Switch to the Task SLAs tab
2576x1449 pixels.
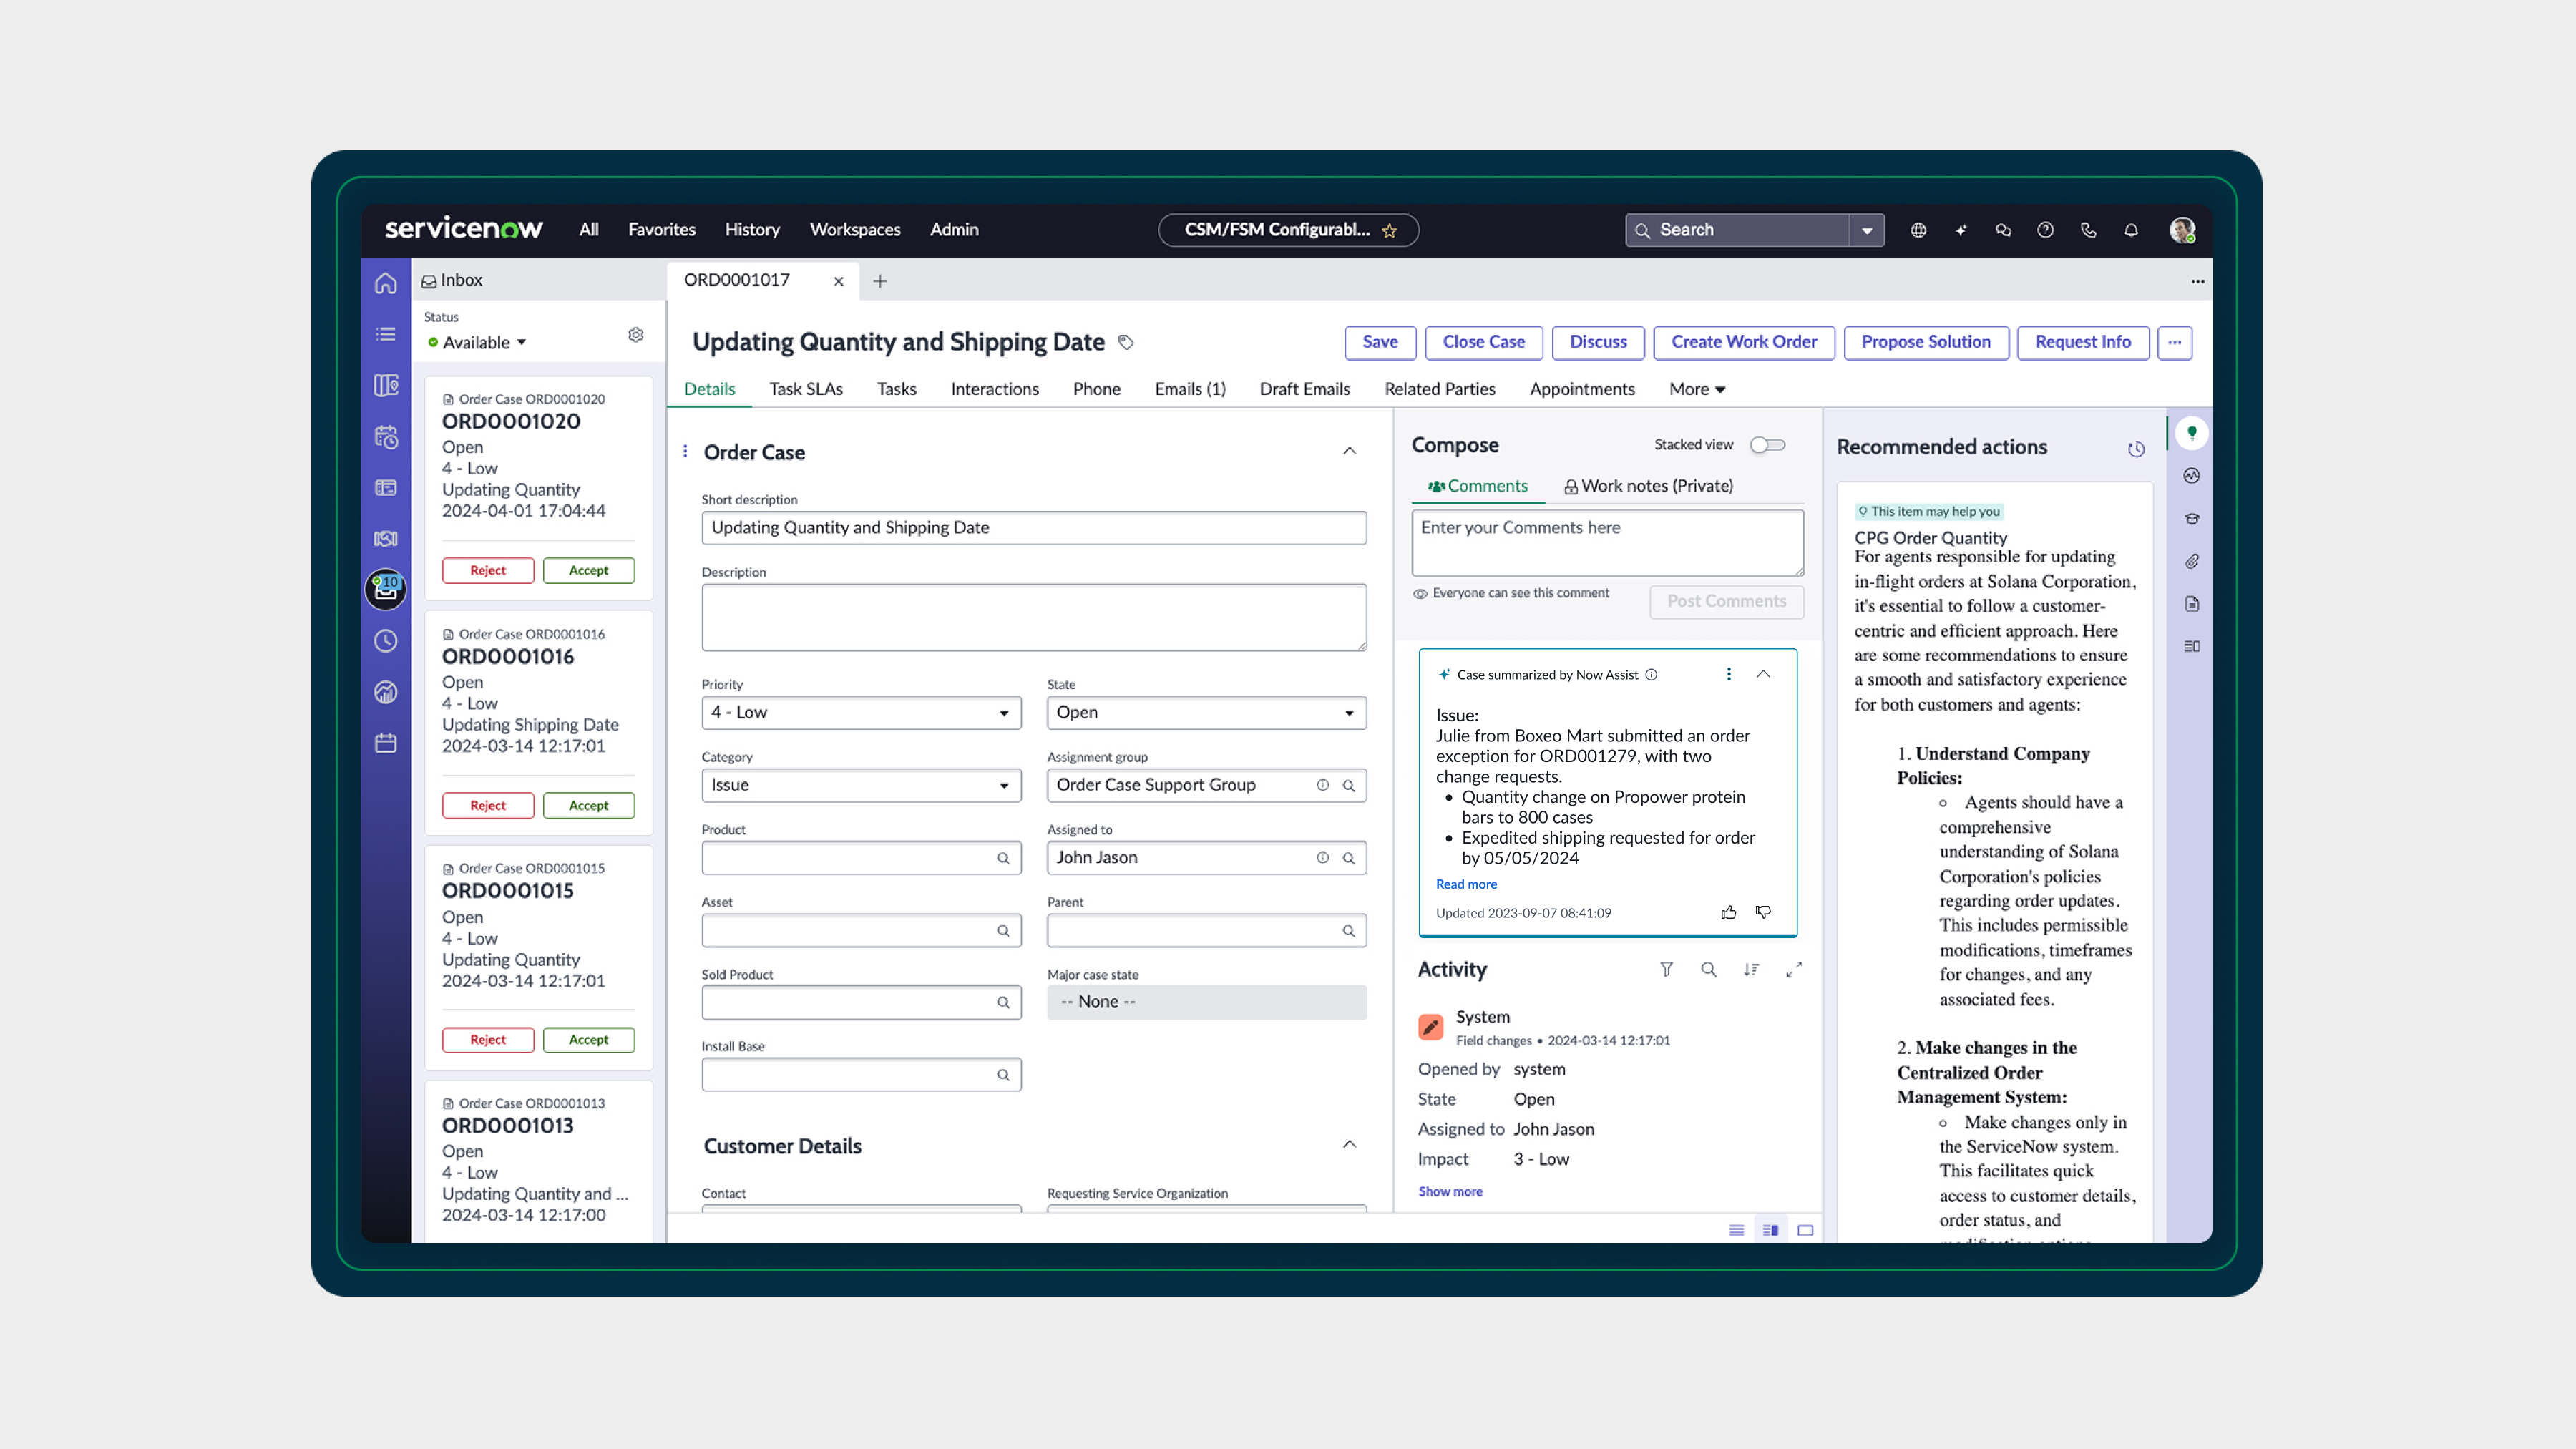tap(805, 389)
